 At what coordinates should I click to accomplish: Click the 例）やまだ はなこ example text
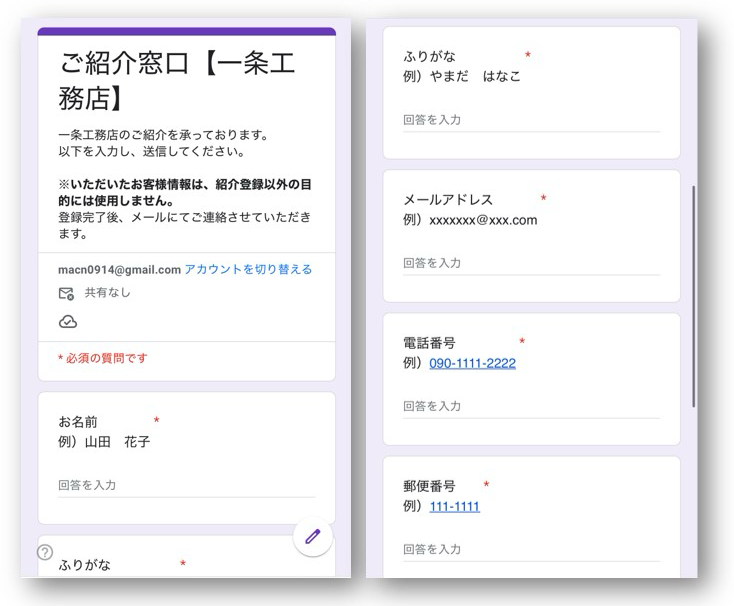click(462, 76)
